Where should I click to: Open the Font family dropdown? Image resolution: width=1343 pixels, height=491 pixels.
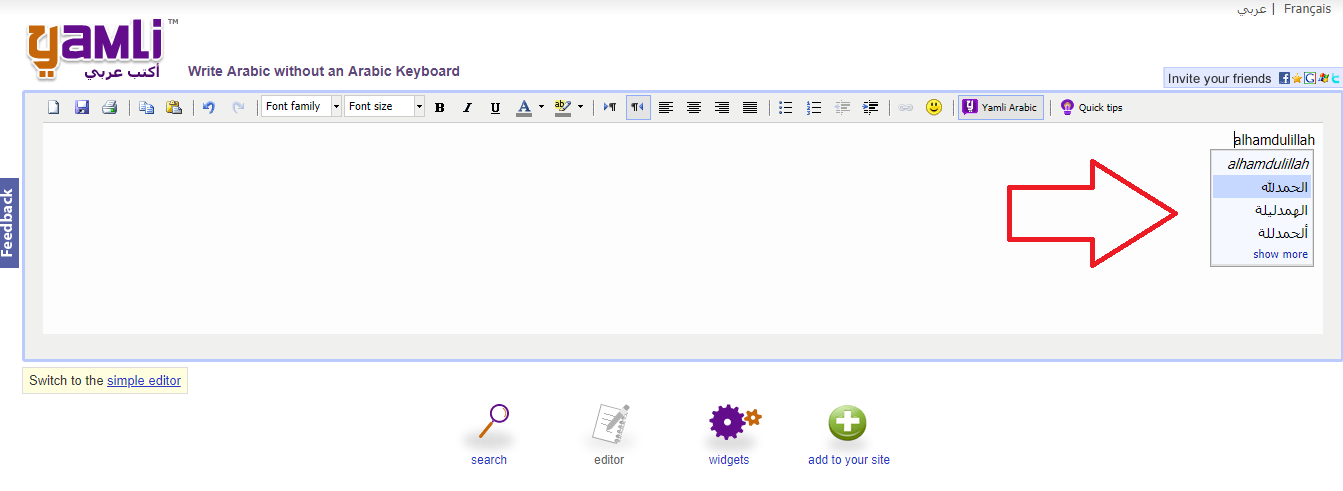301,106
